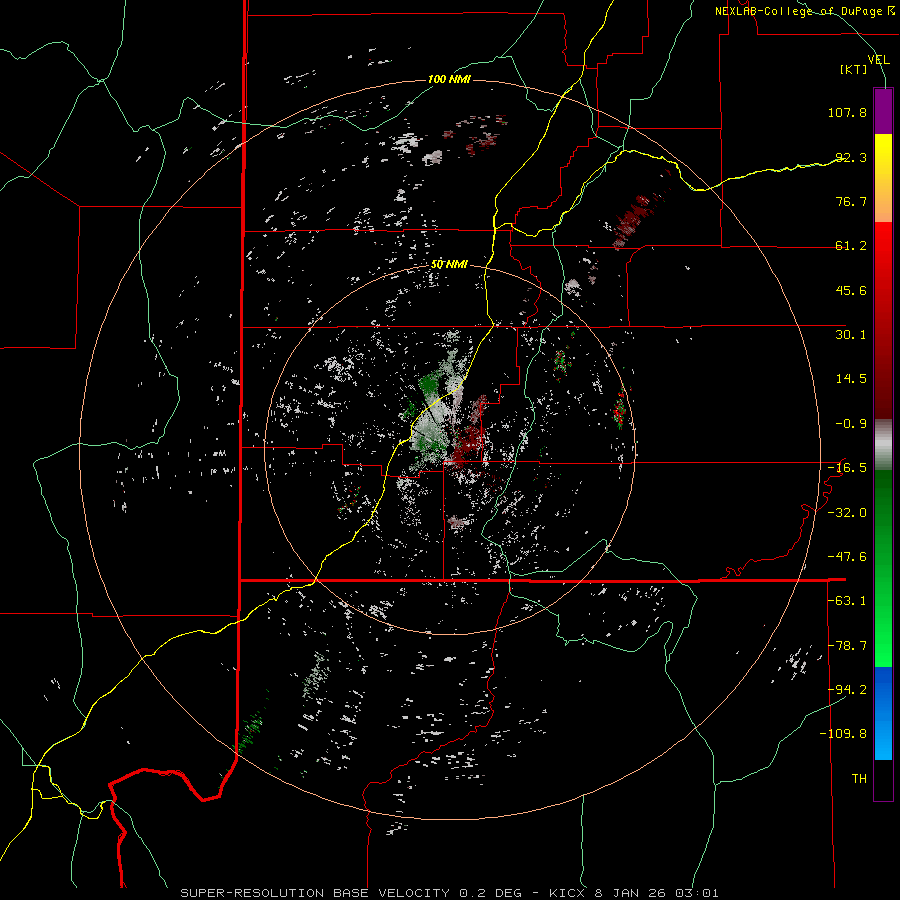
Task: Click the 76.7 scale value
Action: (x=851, y=201)
